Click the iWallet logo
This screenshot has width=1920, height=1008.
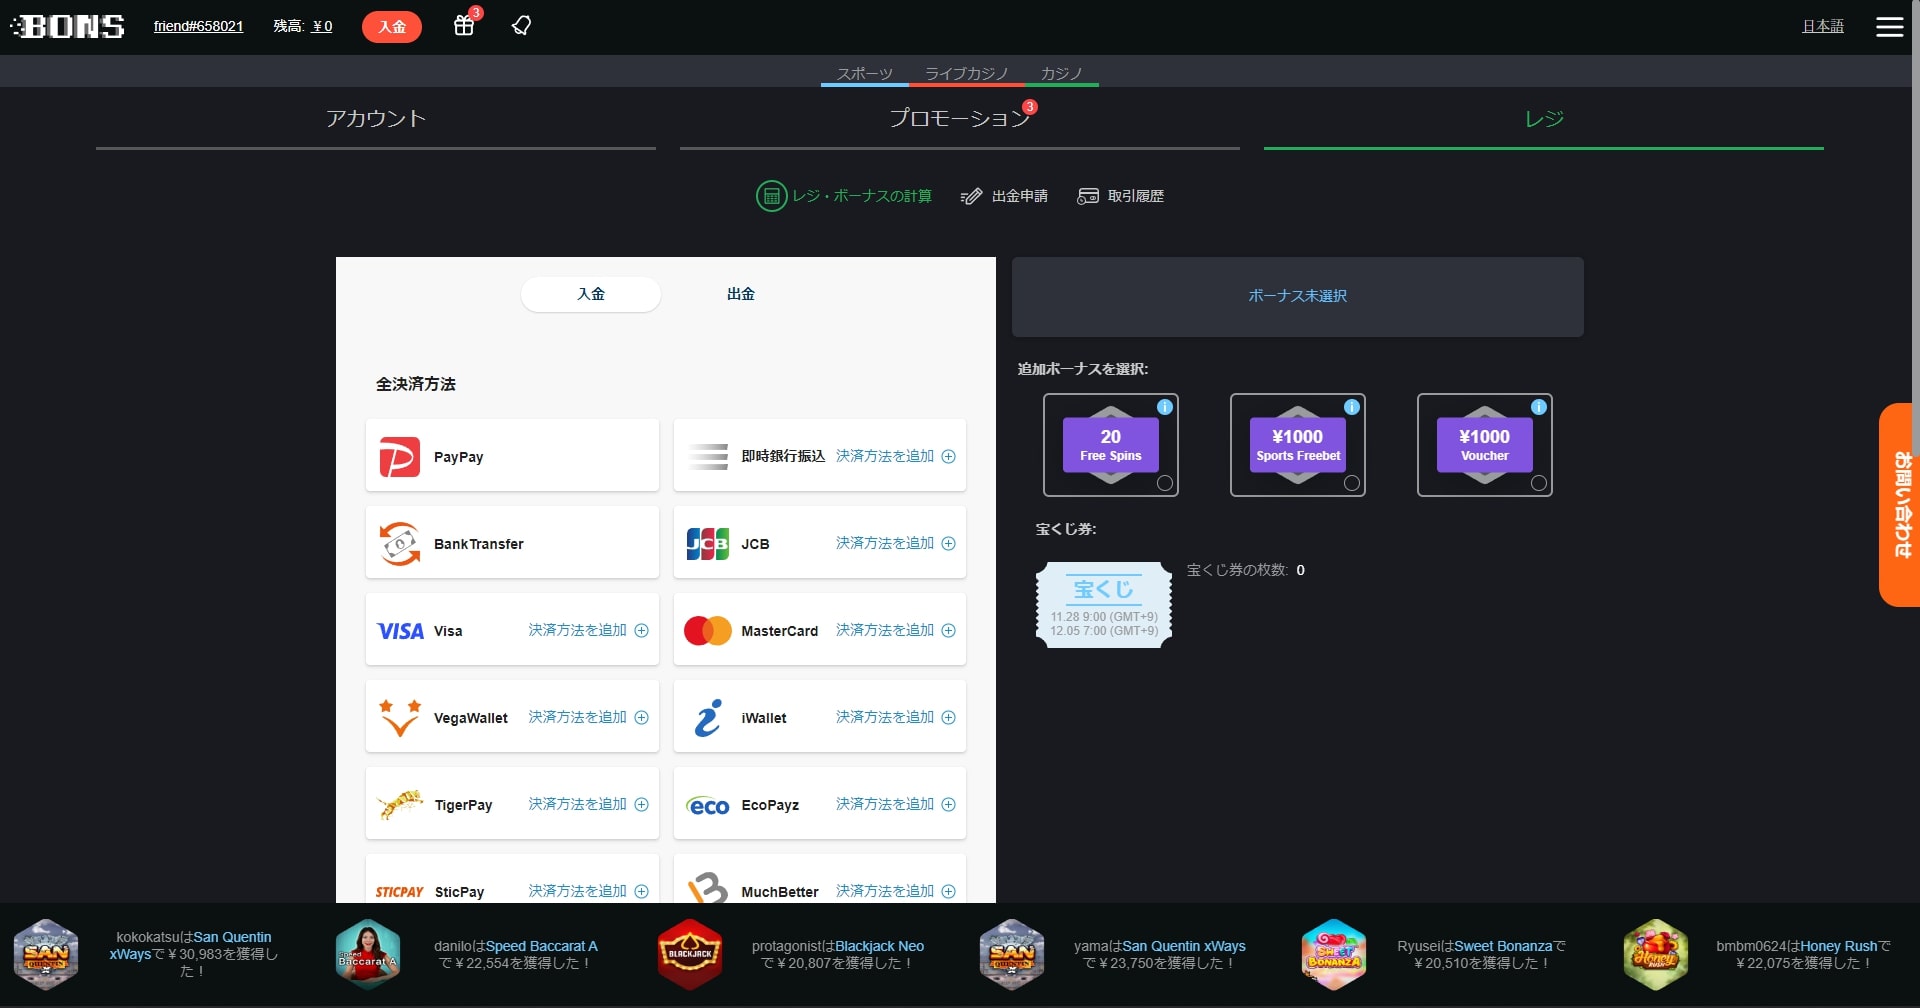pyautogui.click(x=708, y=718)
